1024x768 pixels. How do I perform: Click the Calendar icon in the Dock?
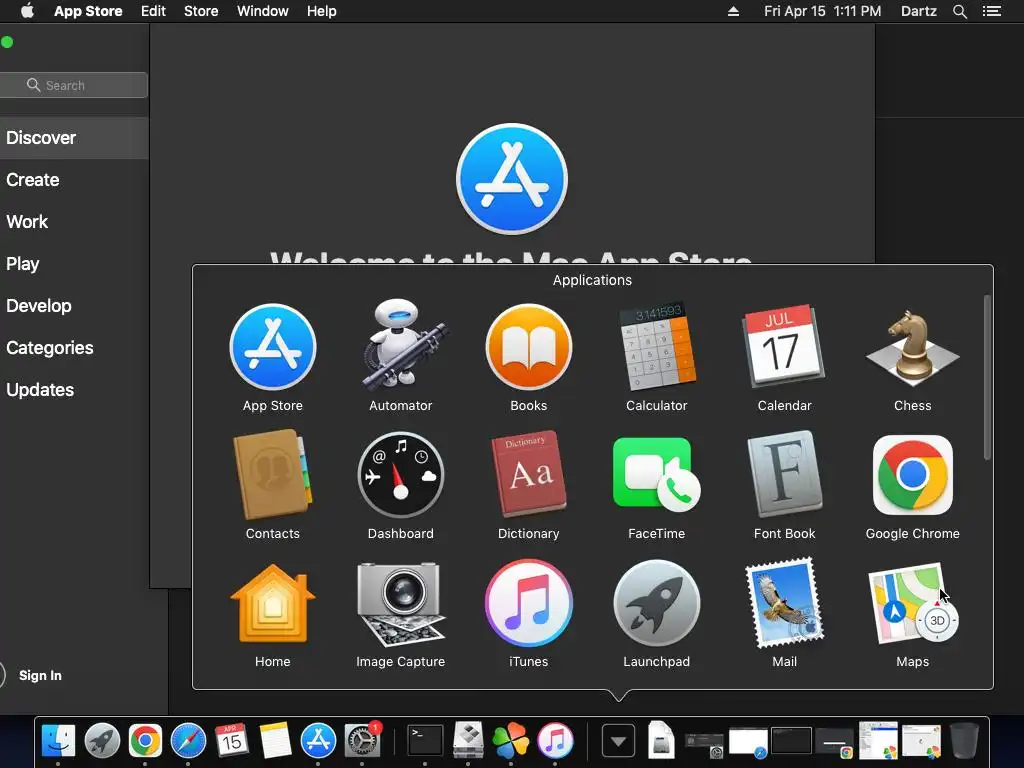[x=231, y=741]
